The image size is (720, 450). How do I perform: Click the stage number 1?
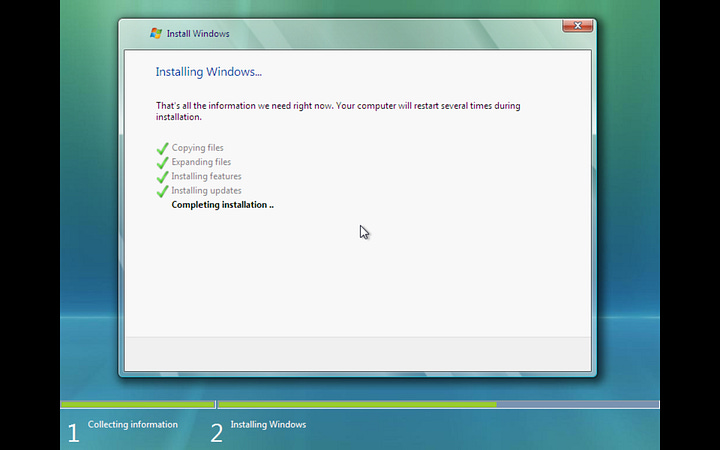[x=73, y=433]
